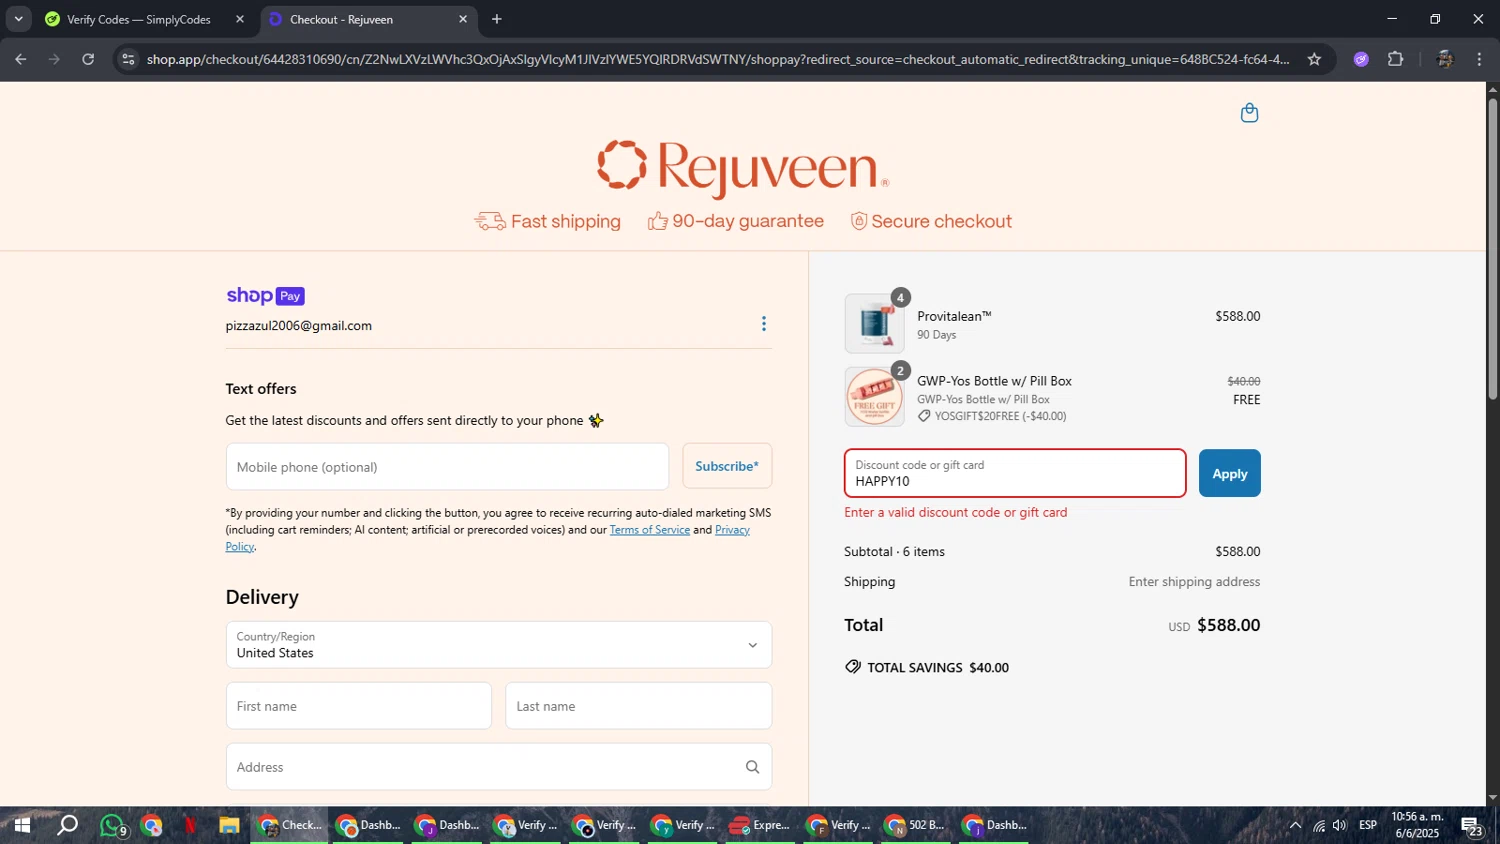Image resolution: width=1500 pixels, height=844 pixels.
Task: Click the Address input field
Action: 499,767
